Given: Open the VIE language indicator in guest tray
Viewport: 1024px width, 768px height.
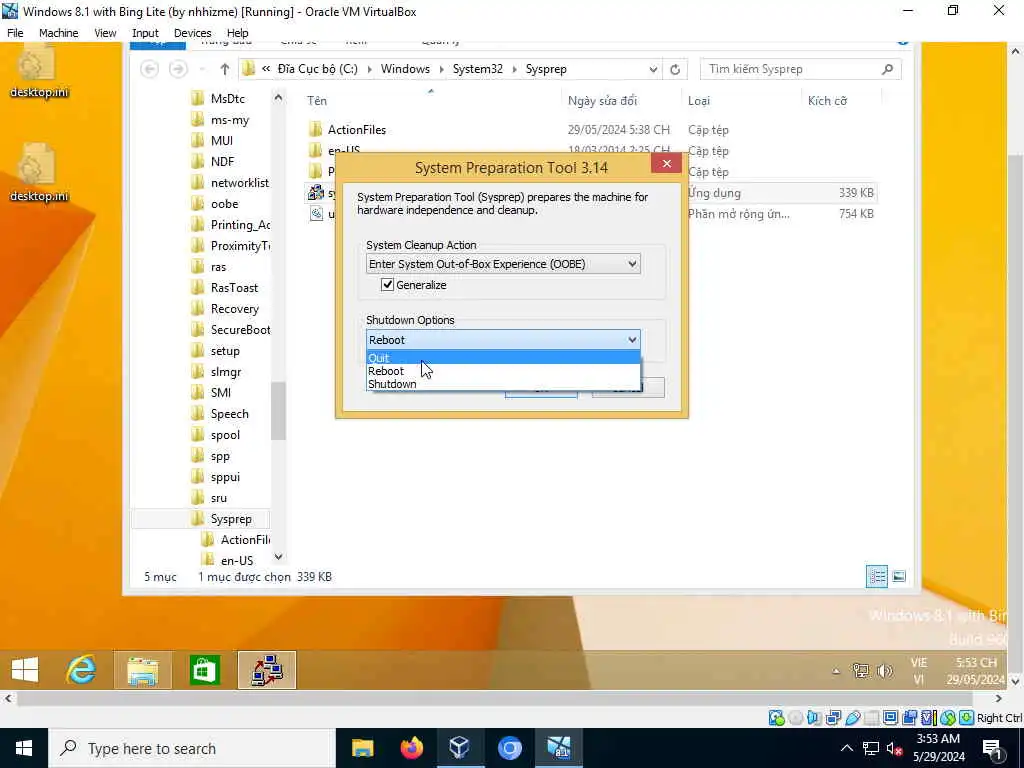Looking at the screenshot, I should (x=919, y=662).
